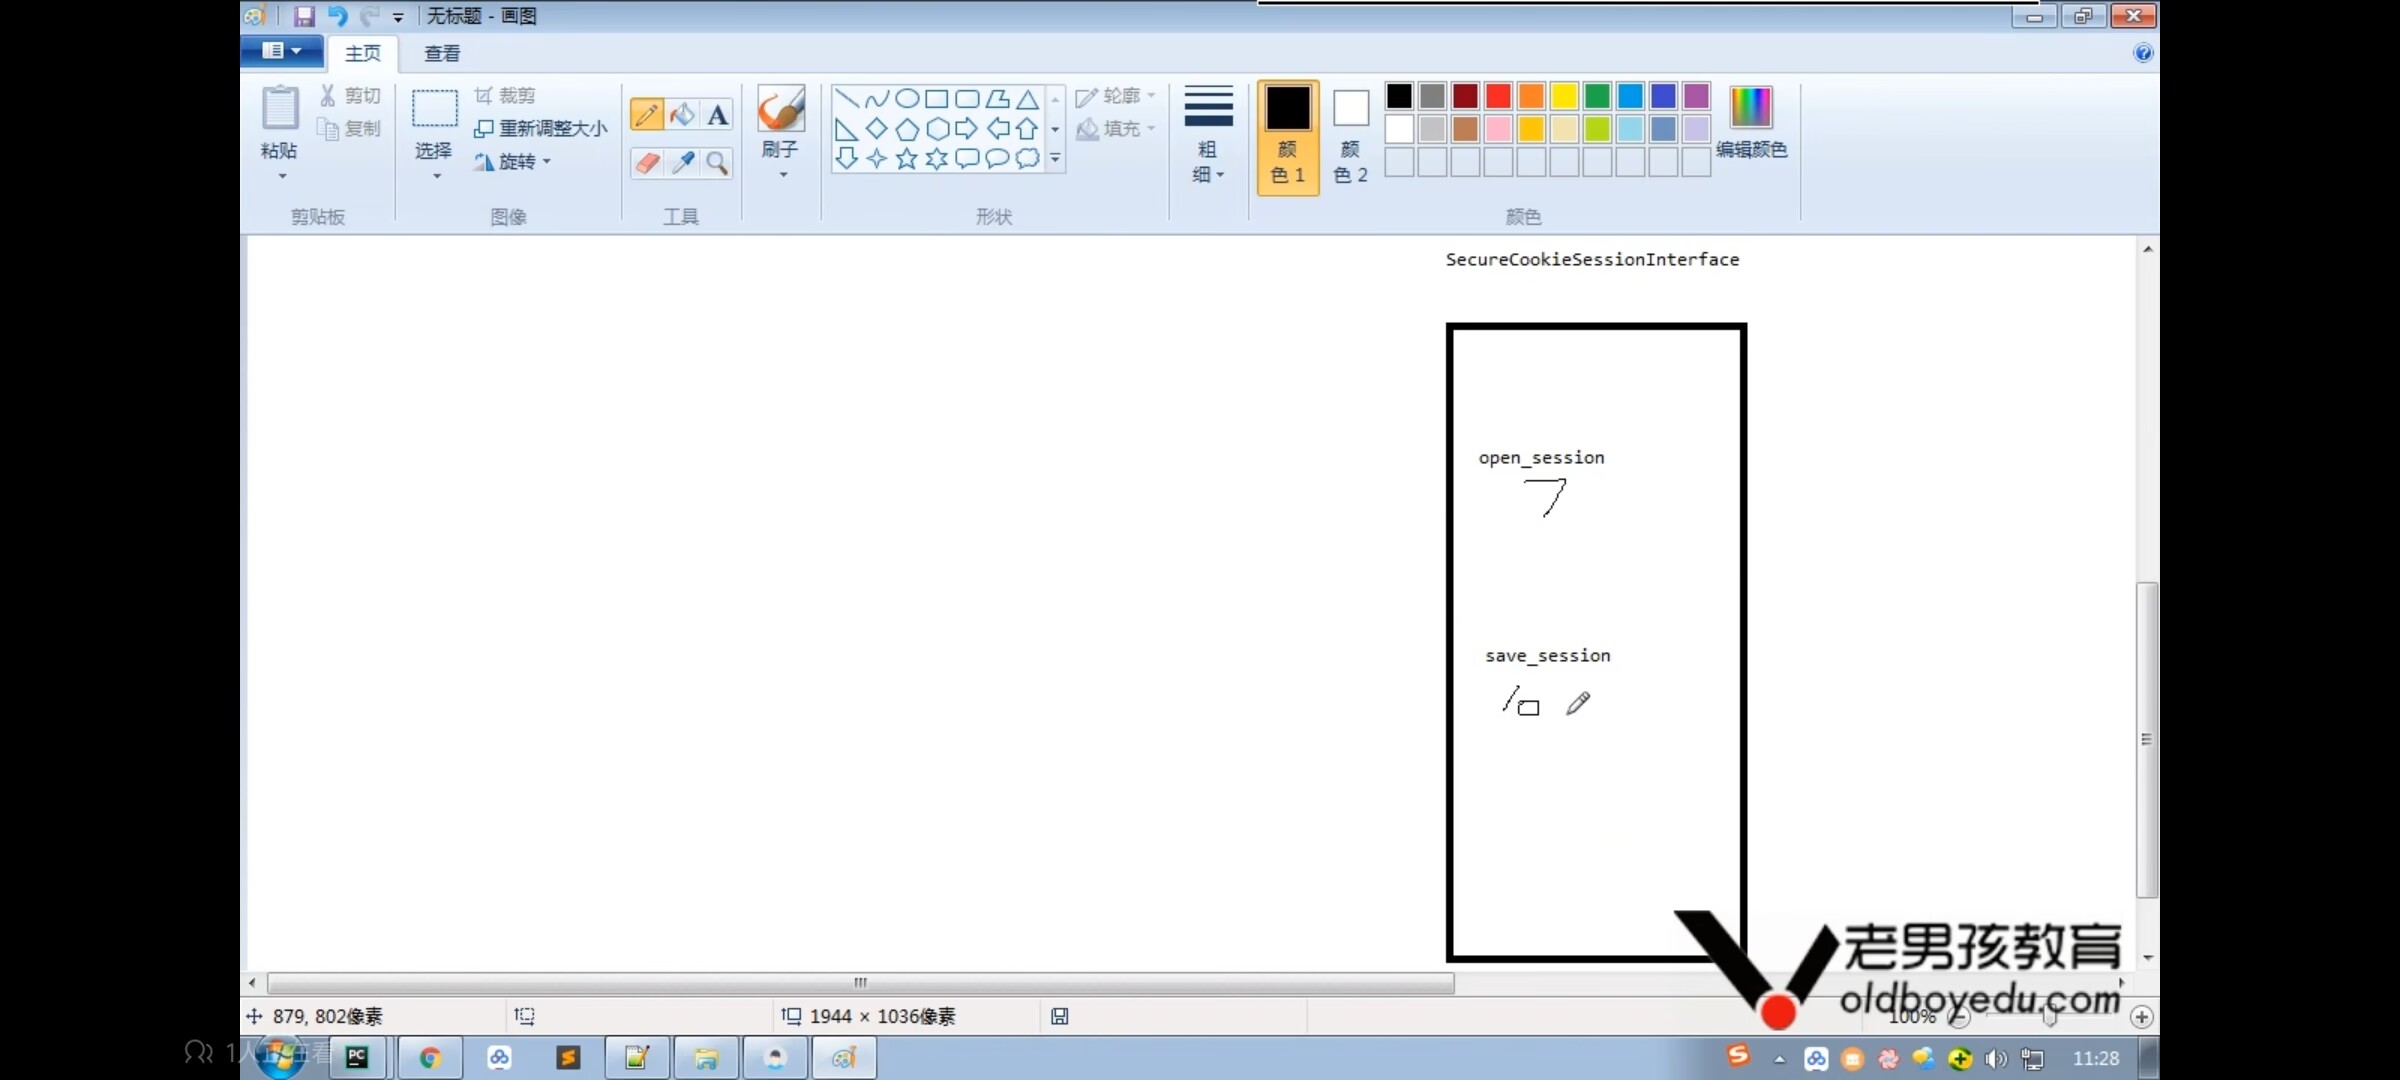Click the Resize image button
Image resolution: width=2400 pixels, height=1080 pixels.
(x=541, y=128)
